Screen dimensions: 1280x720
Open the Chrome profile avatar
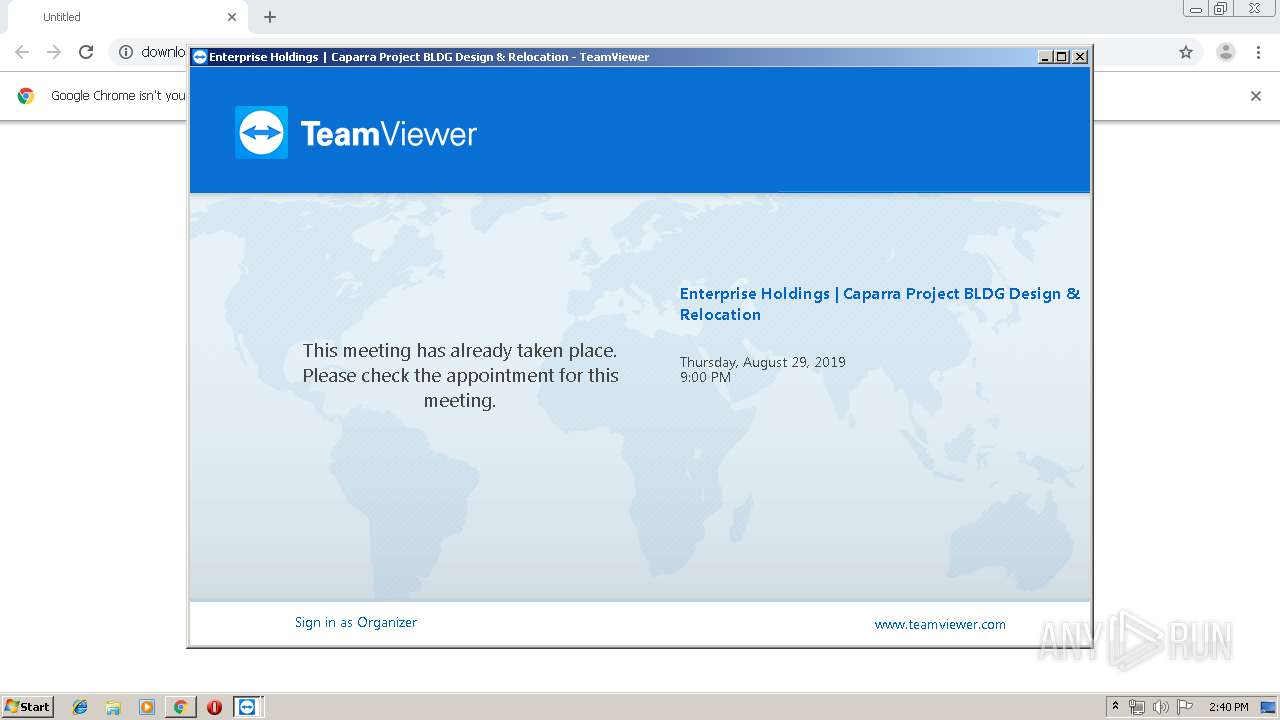(x=1226, y=52)
